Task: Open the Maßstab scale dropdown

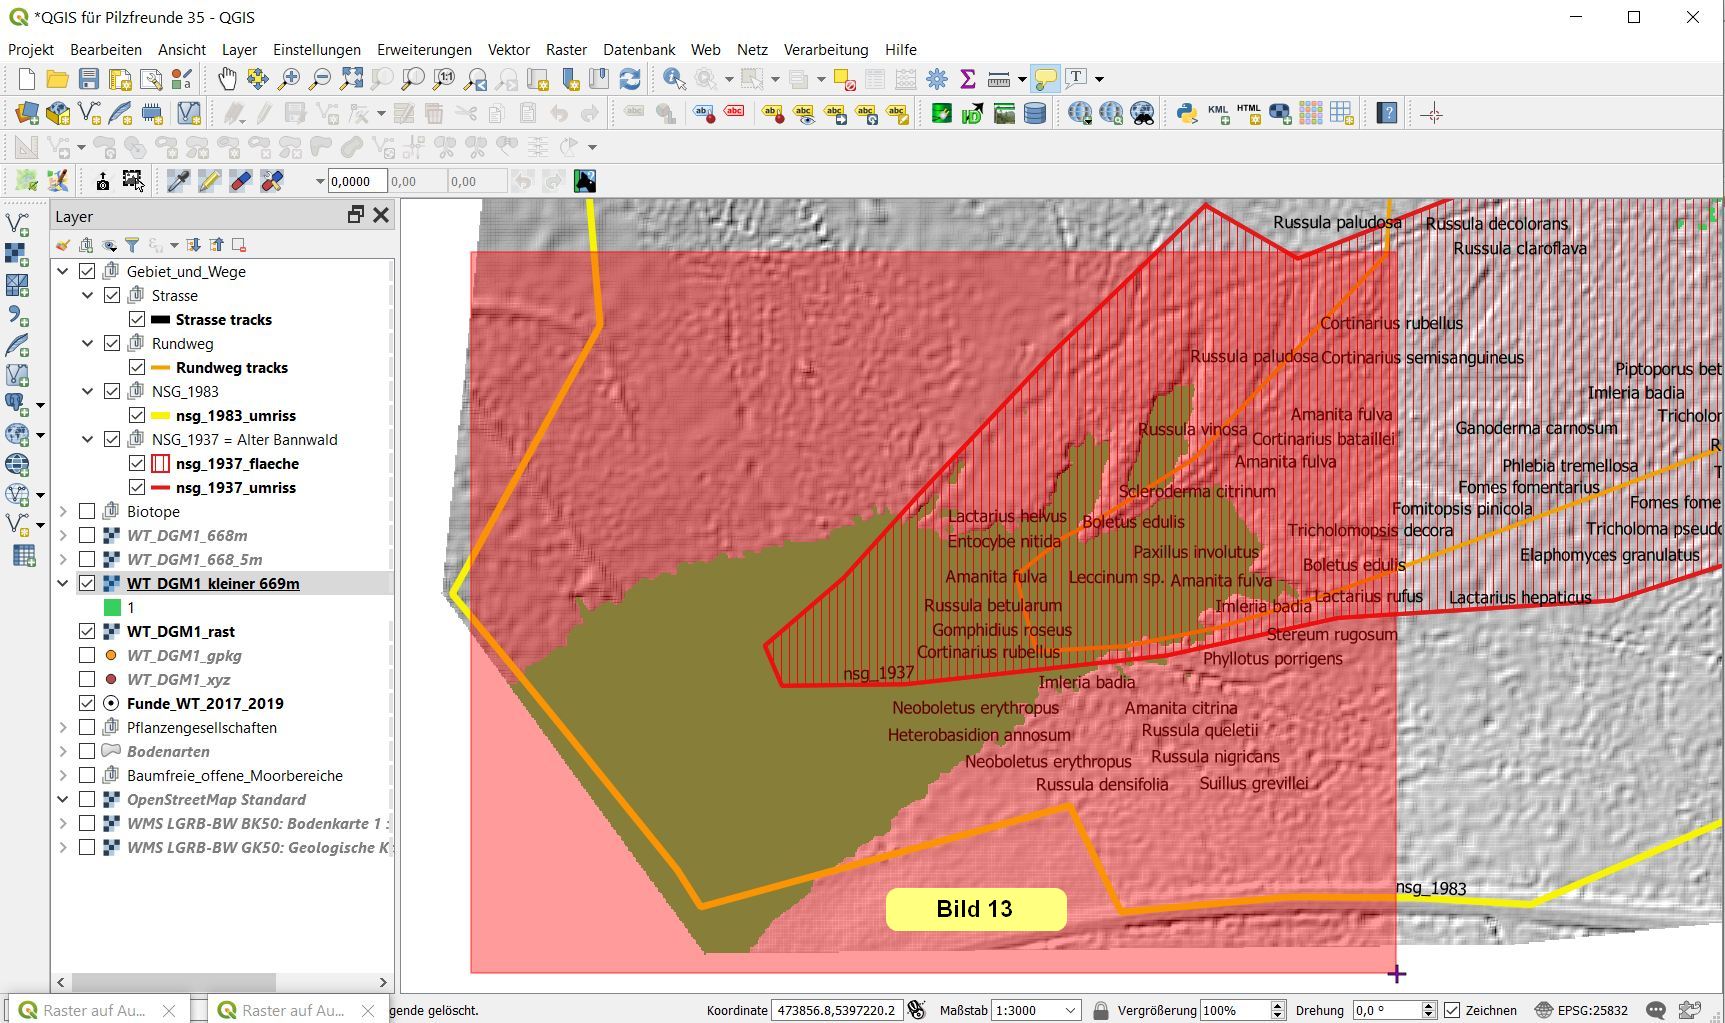Action: pyautogui.click(x=1070, y=1010)
